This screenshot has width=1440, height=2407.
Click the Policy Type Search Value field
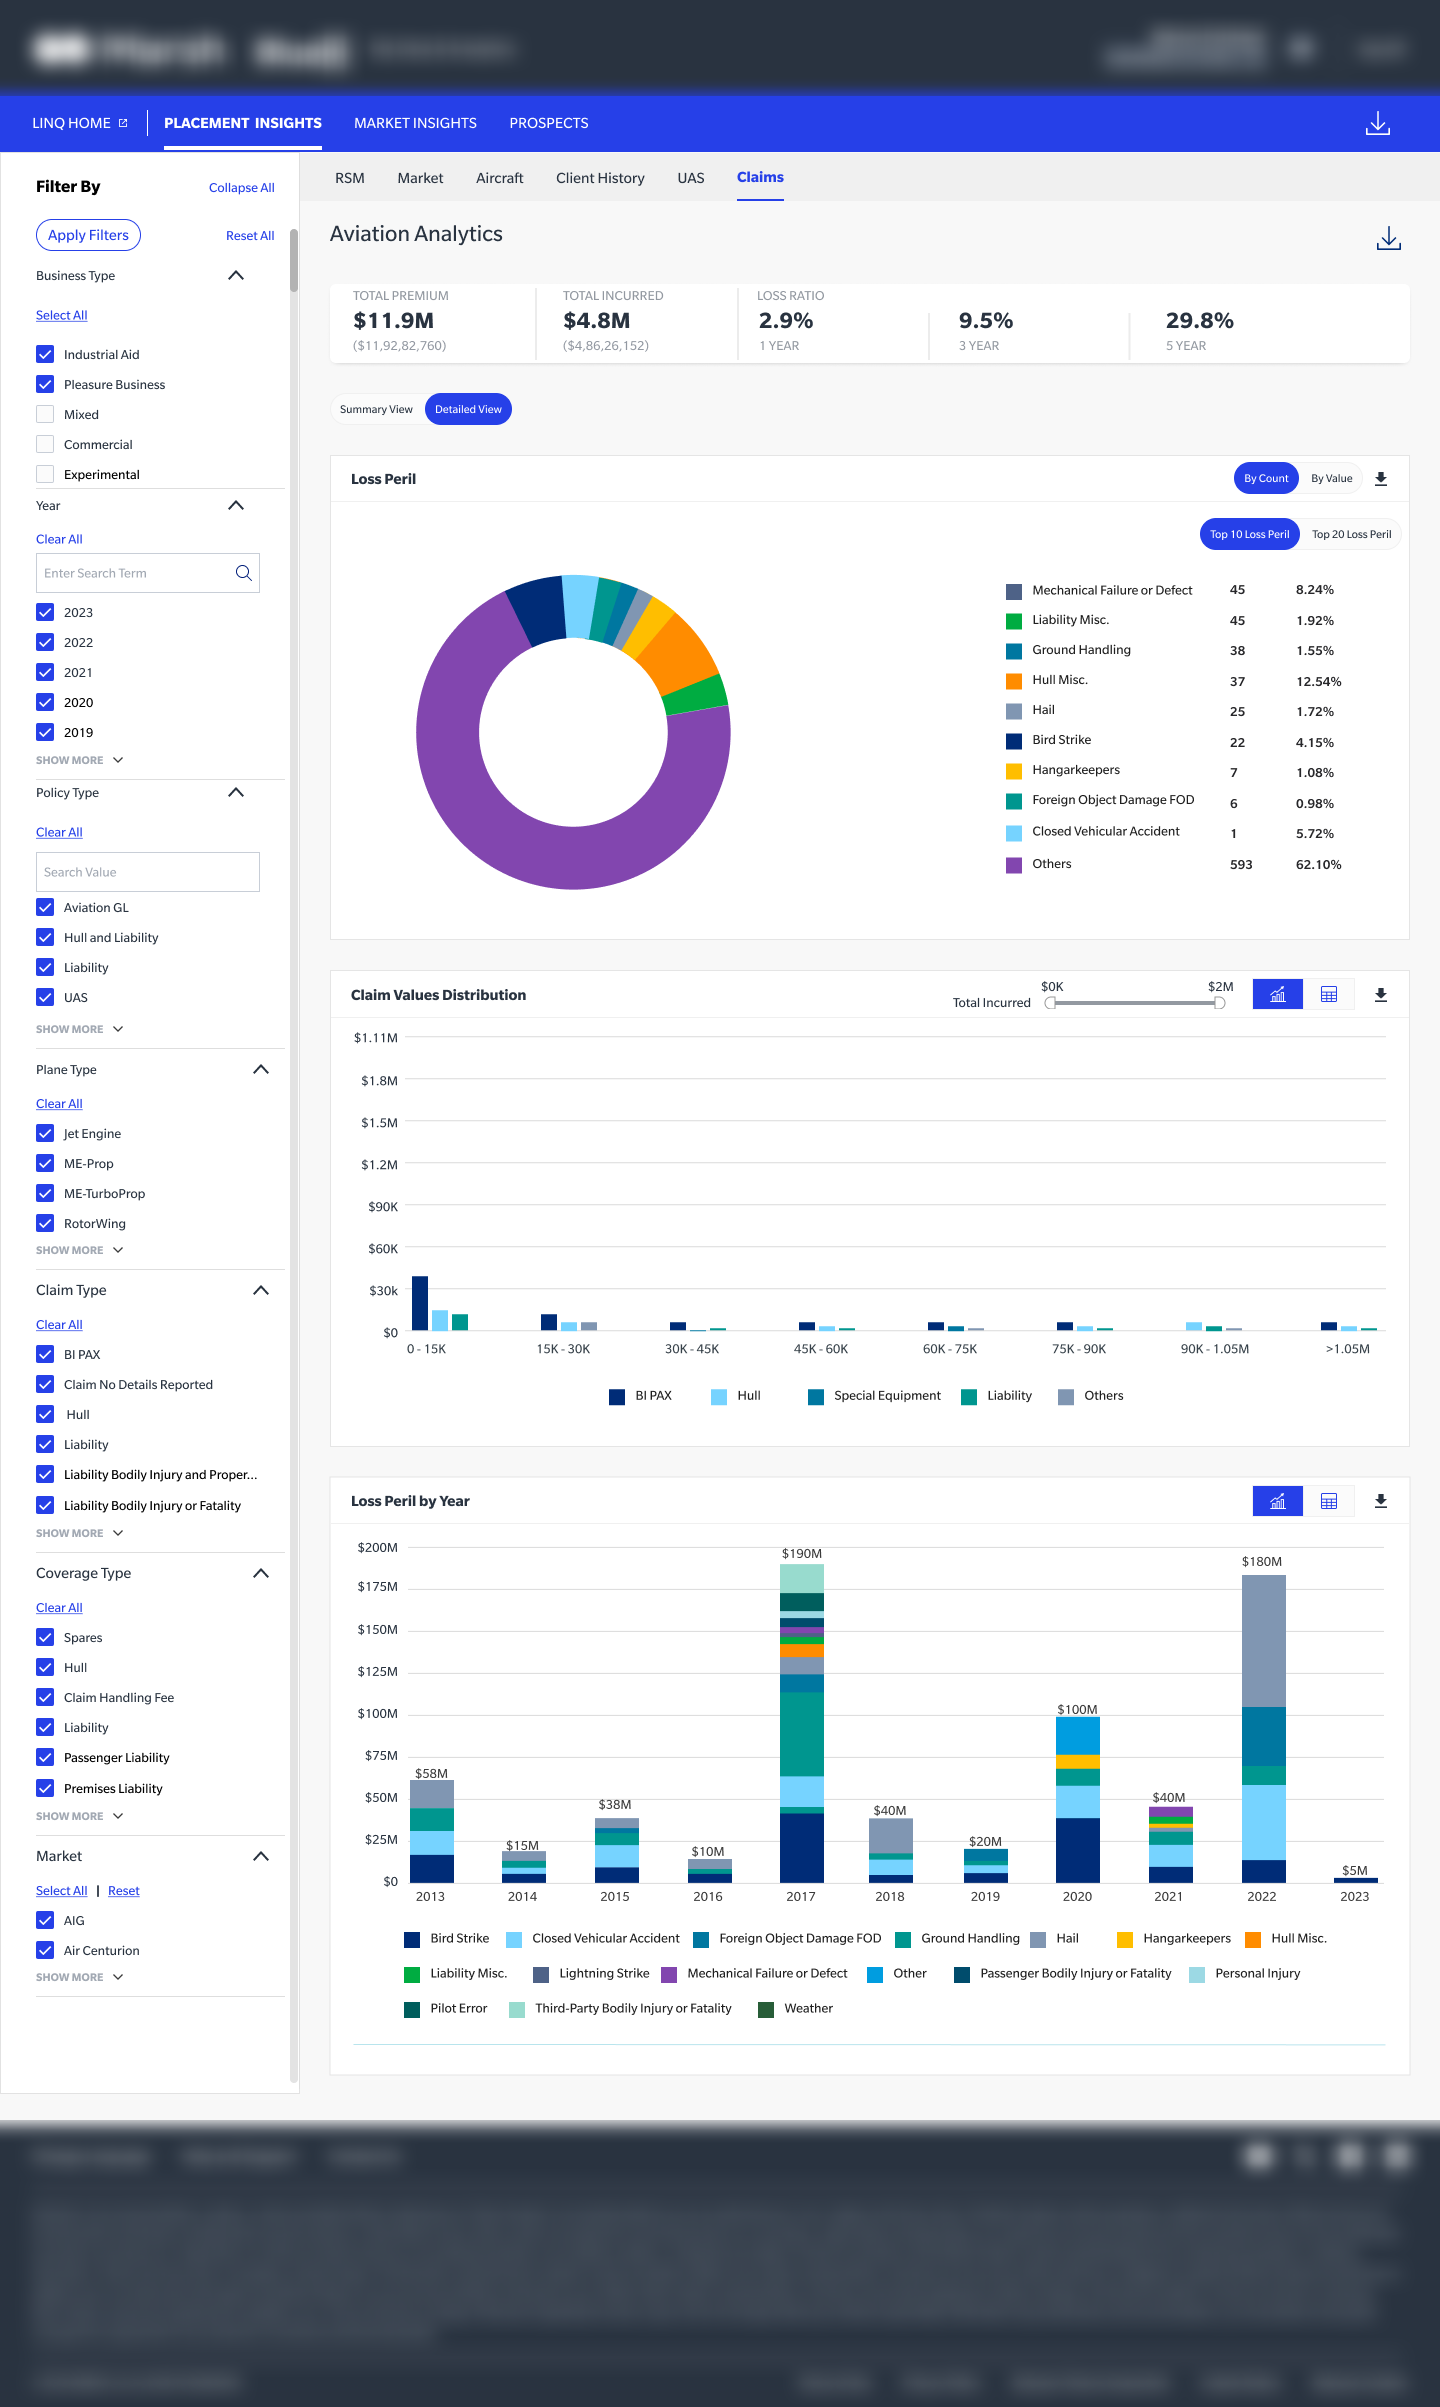coord(148,872)
